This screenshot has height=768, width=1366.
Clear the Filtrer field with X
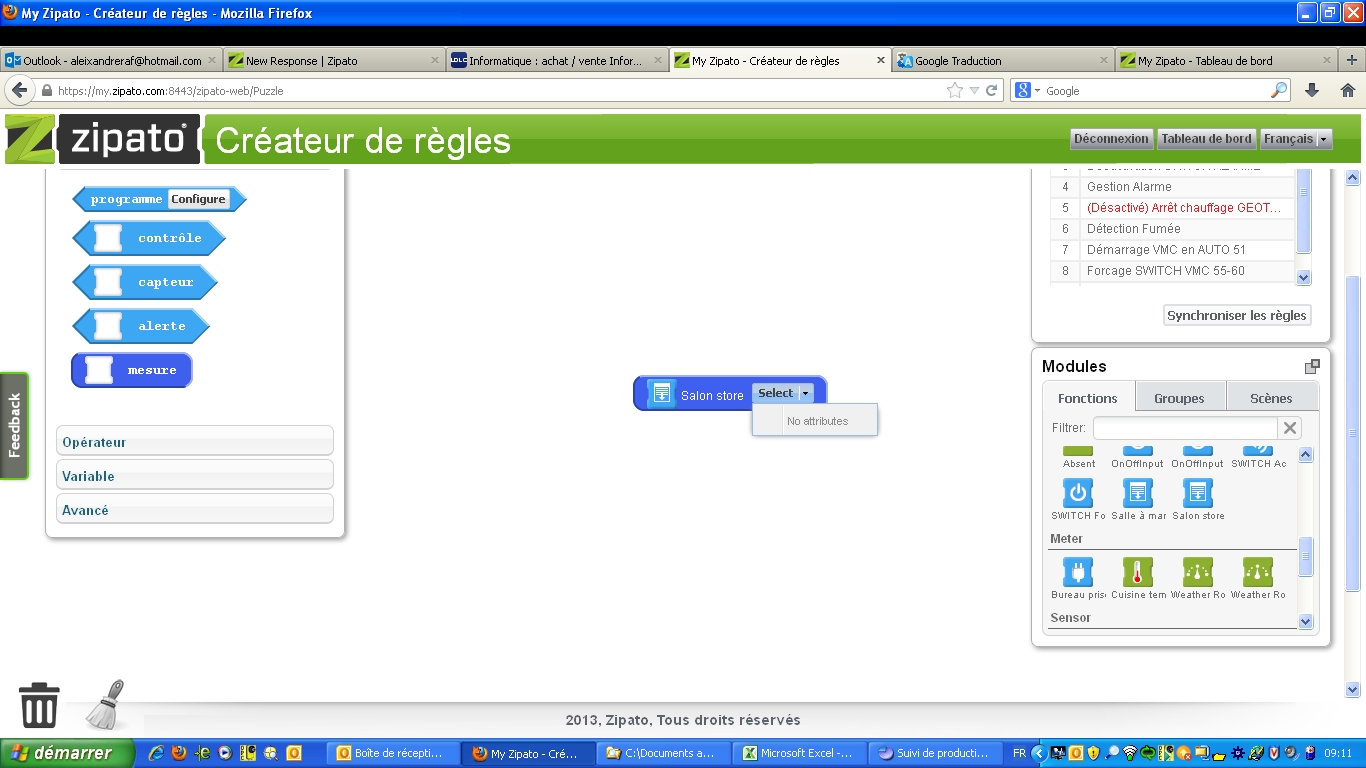tap(1290, 428)
